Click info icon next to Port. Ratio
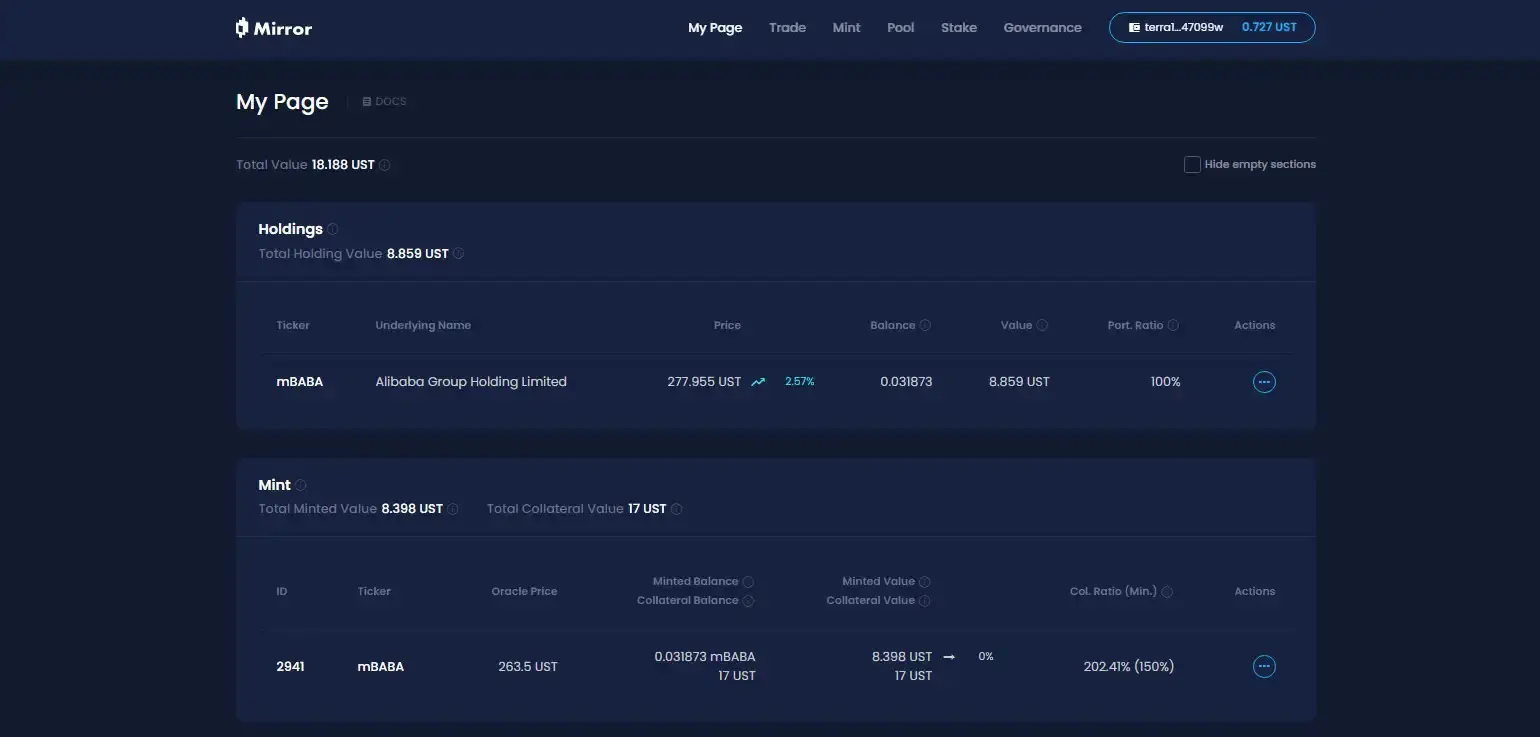Viewport: 1540px width, 737px height. tap(1173, 325)
